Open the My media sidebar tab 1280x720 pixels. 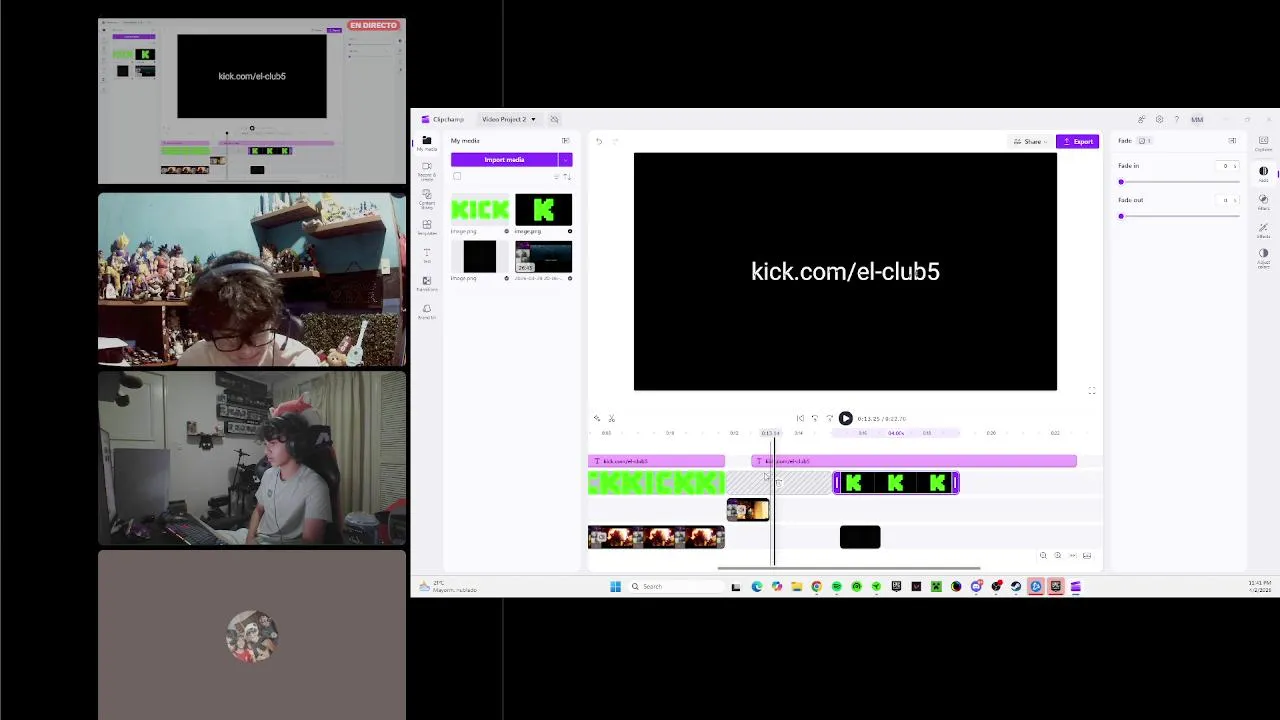click(427, 143)
